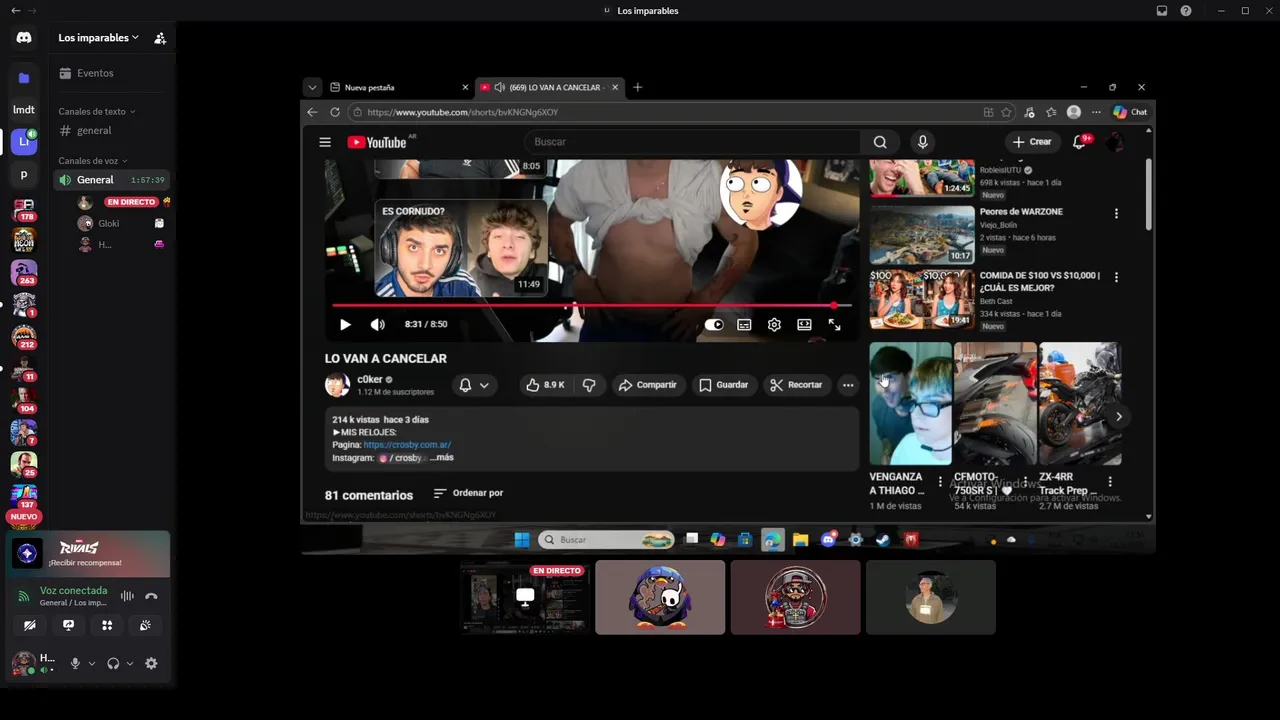Click the Compartir share button
The height and width of the screenshot is (720, 1280).
(647, 385)
